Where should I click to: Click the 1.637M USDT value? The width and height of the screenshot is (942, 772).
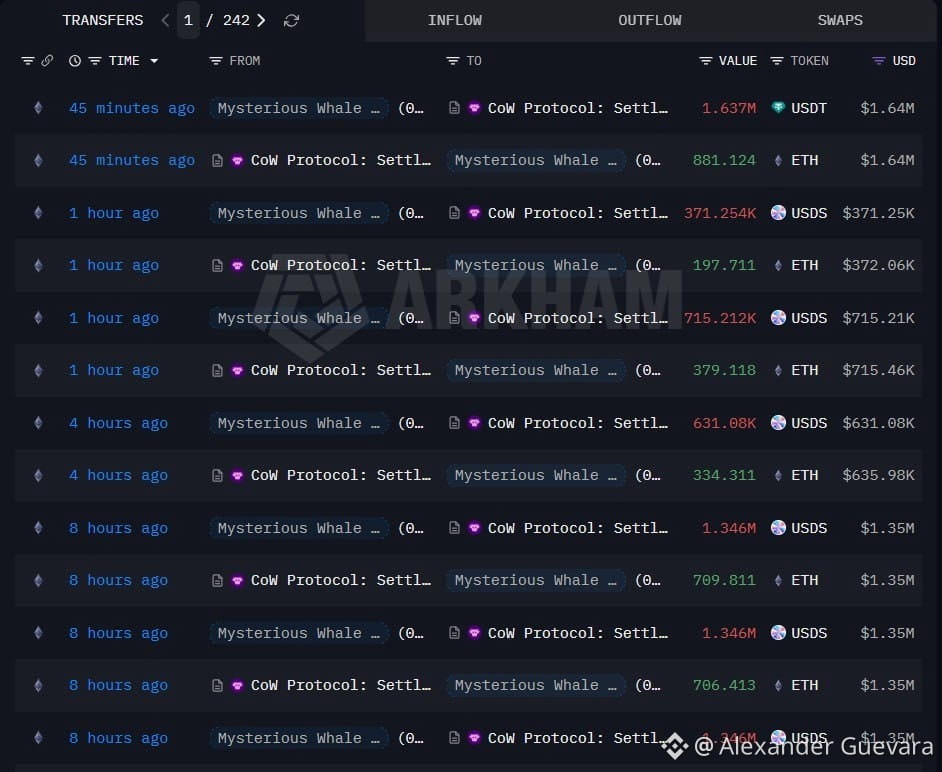[x=729, y=108]
